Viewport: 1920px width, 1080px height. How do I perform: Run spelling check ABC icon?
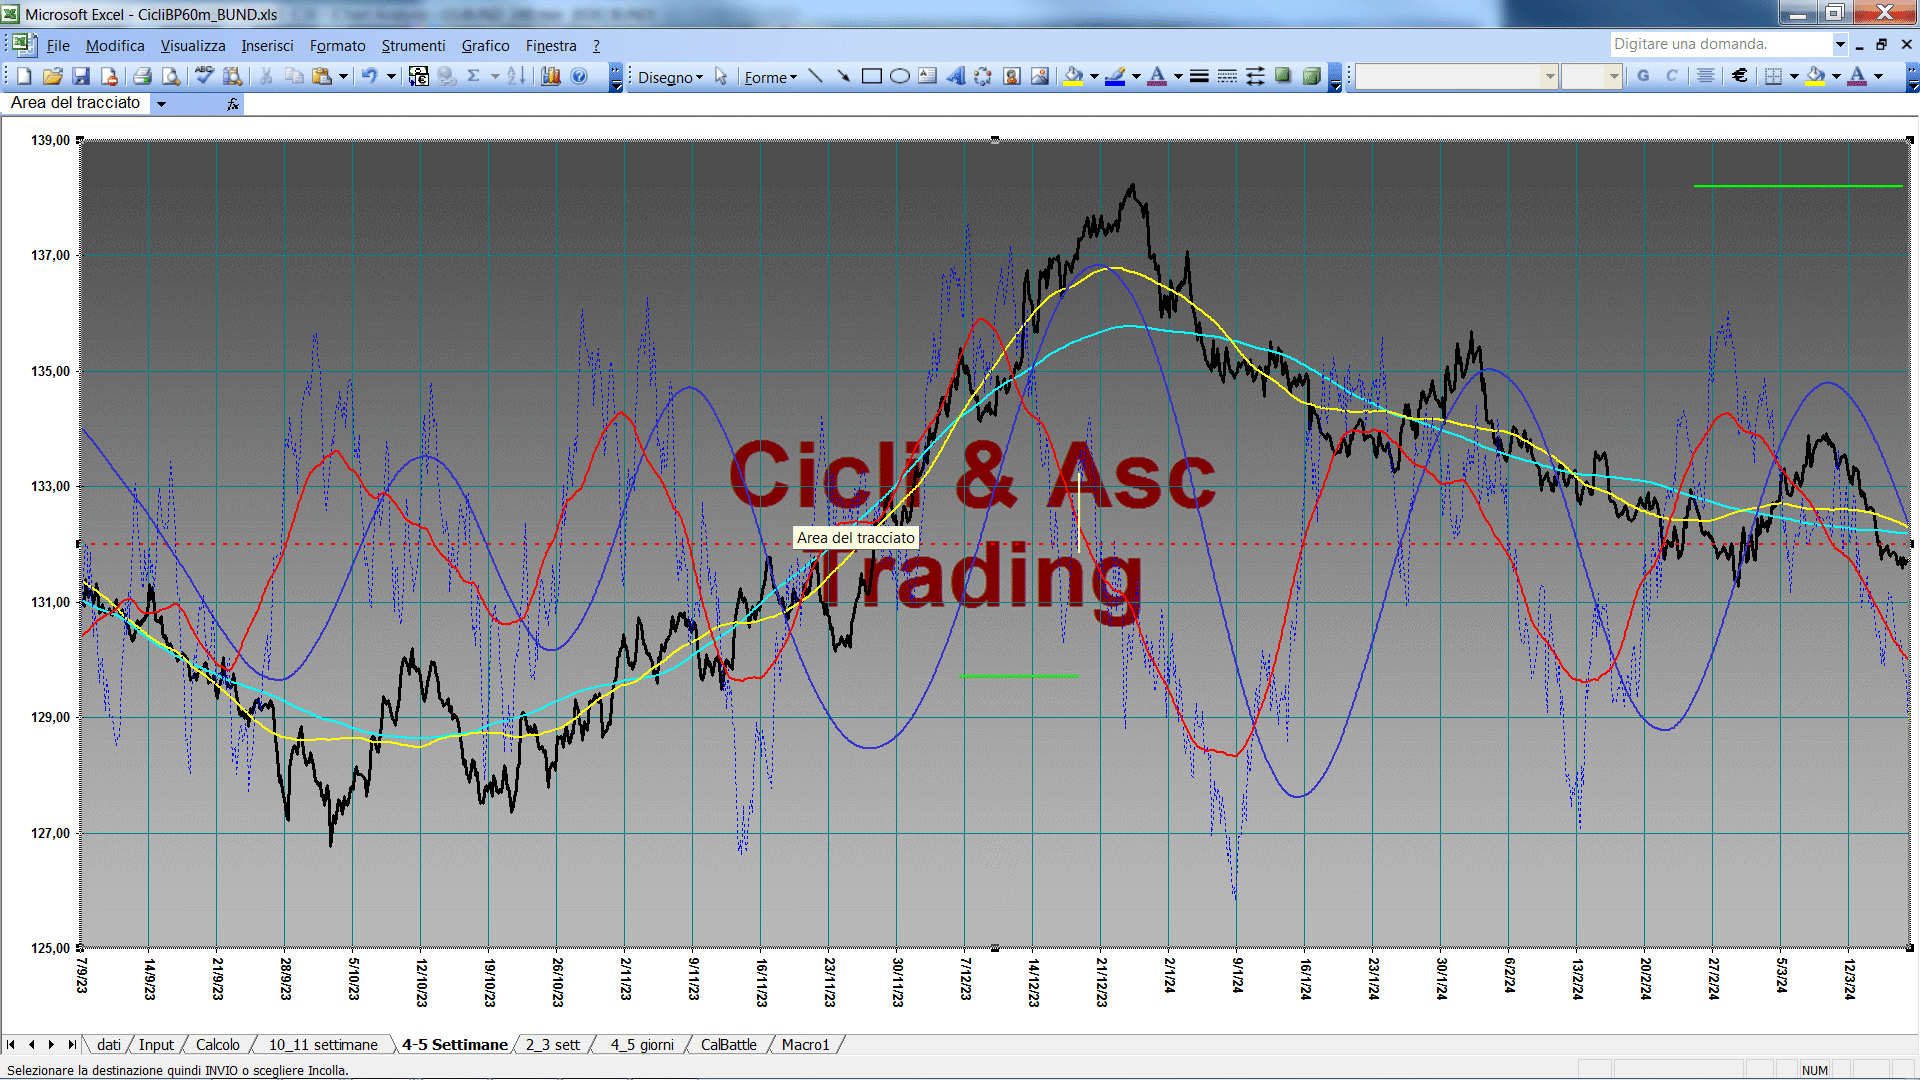click(204, 76)
